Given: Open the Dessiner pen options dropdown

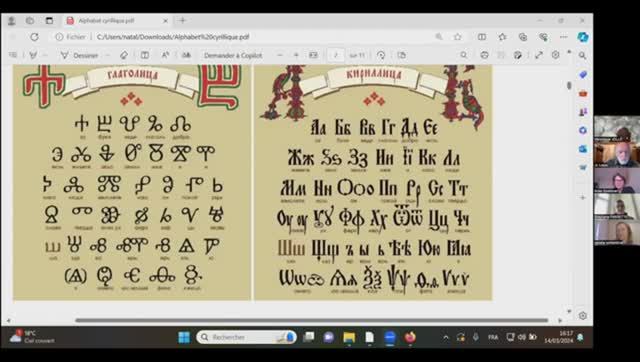Looking at the screenshot, I should pyautogui.click(x=107, y=55).
